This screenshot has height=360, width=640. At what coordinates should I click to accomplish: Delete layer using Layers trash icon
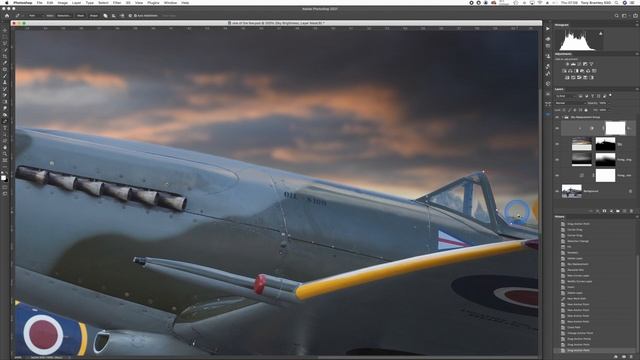point(631,211)
